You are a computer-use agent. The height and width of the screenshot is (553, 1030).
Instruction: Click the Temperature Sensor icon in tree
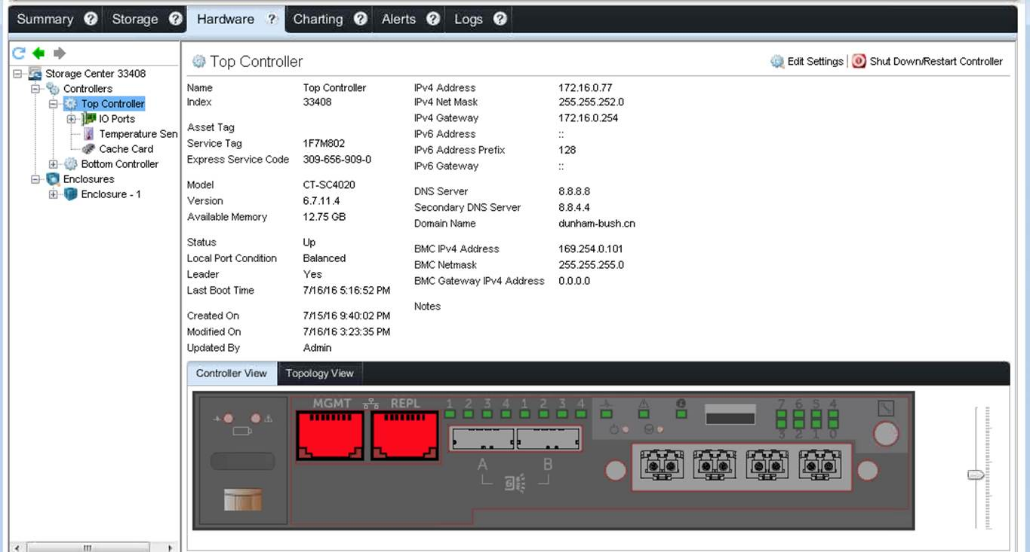point(89,134)
